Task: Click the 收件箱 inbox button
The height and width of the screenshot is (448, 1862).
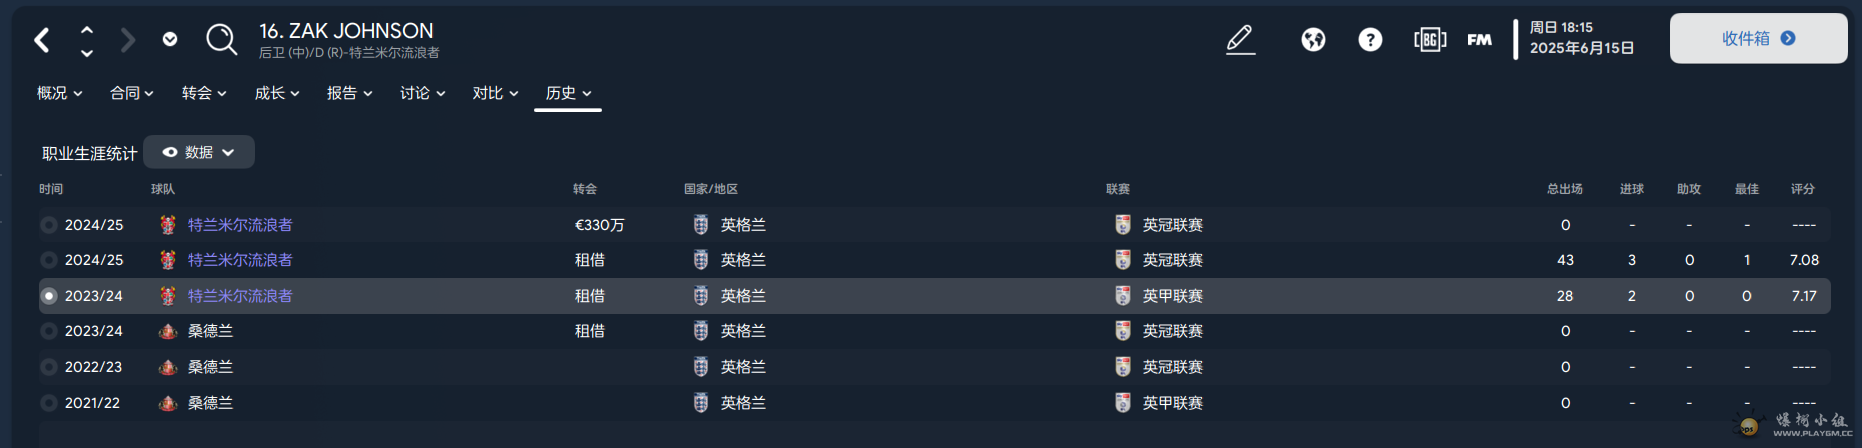Action: click(1758, 38)
